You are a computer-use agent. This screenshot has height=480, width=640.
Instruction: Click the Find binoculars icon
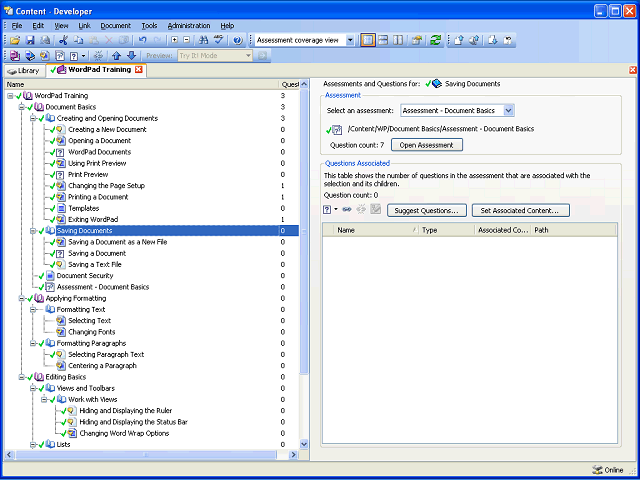pos(204,40)
